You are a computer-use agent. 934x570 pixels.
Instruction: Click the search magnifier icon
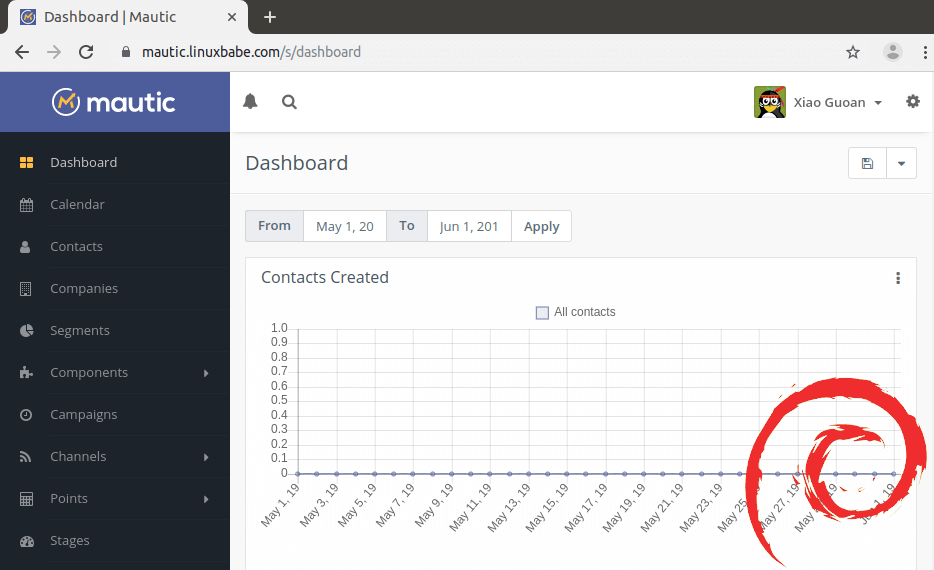click(x=289, y=101)
